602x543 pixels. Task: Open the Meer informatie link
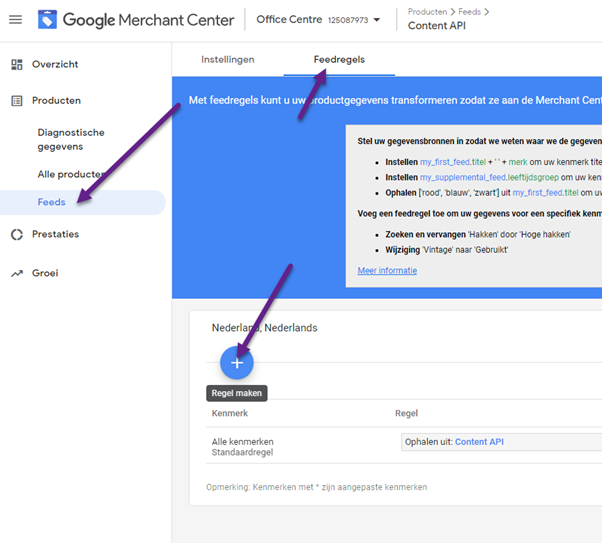point(387,271)
